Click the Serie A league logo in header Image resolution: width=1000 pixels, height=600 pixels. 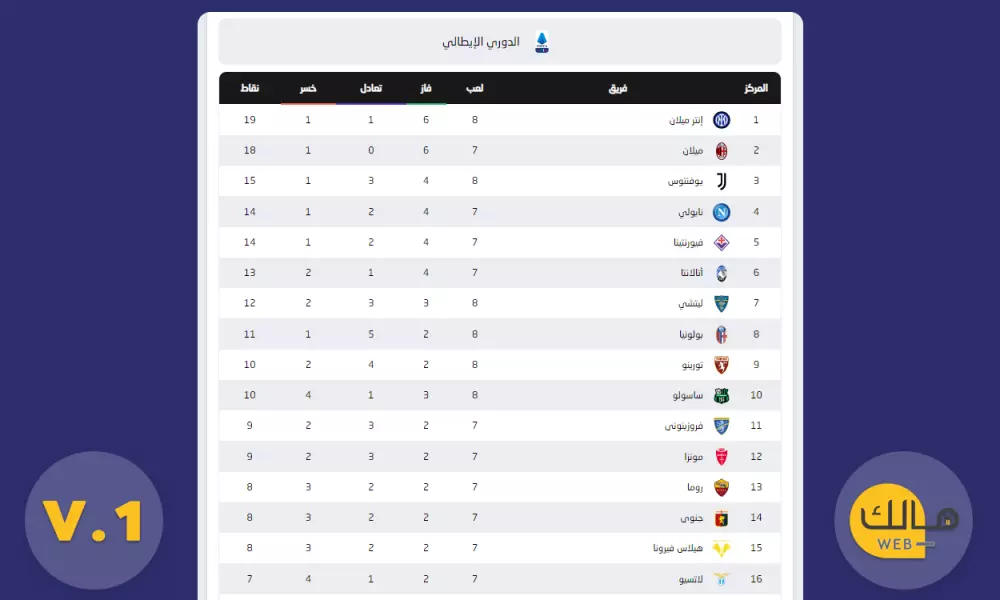click(x=543, y=40)
